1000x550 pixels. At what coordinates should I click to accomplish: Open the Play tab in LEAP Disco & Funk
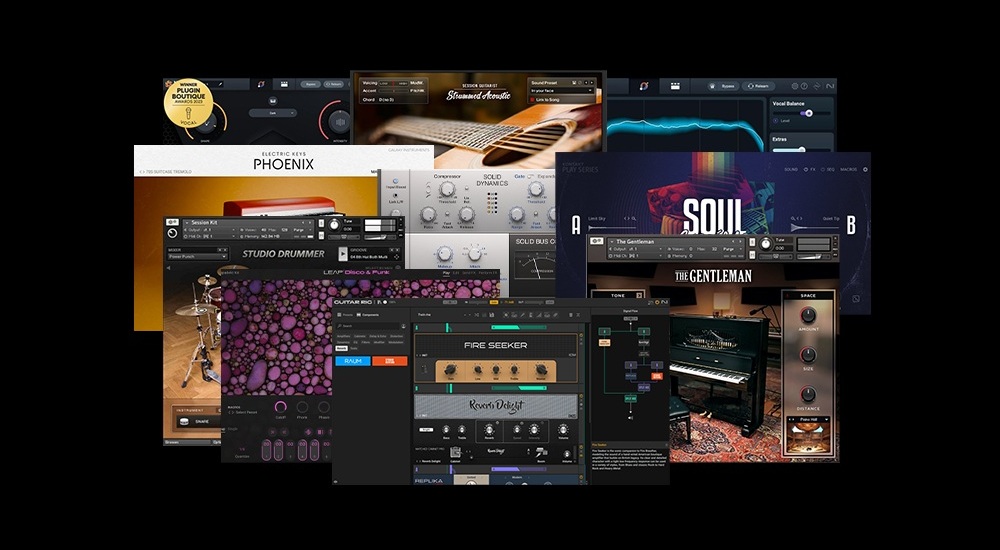(x=446, y=273)
